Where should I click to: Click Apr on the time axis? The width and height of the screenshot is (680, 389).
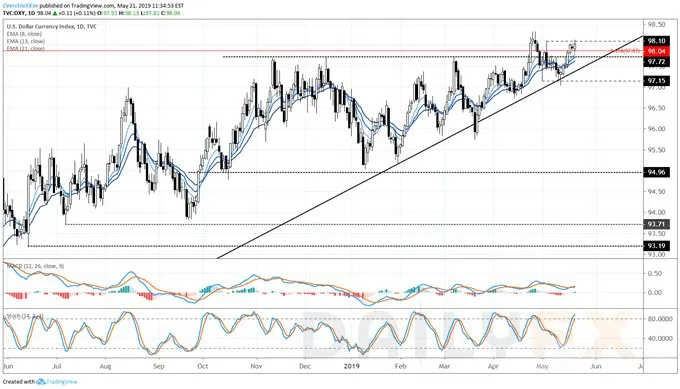click(x=493, y=366)
